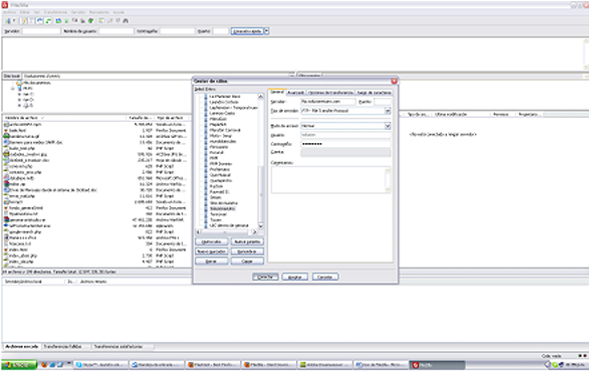Click the disconnect from server toolbar icon
The image size is (600, 373).
click(x=83, y=21)
